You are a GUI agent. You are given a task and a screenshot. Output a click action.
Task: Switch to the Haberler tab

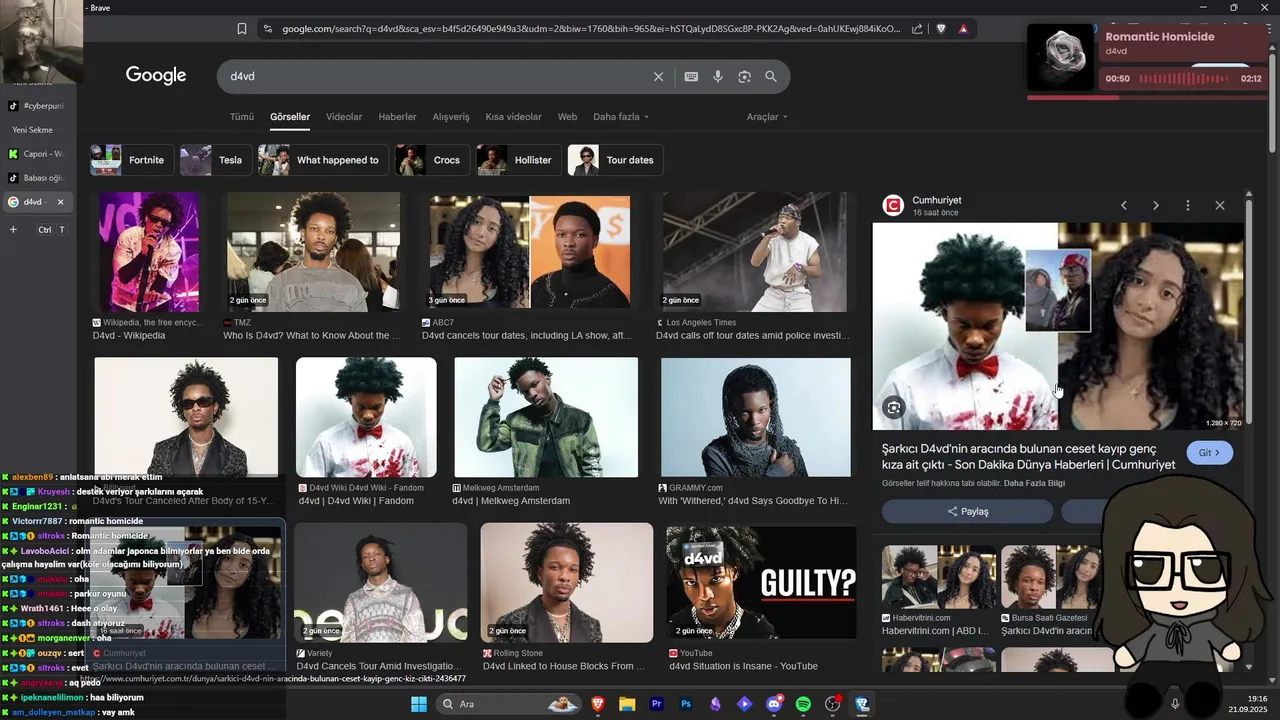[x=397, y=117]
